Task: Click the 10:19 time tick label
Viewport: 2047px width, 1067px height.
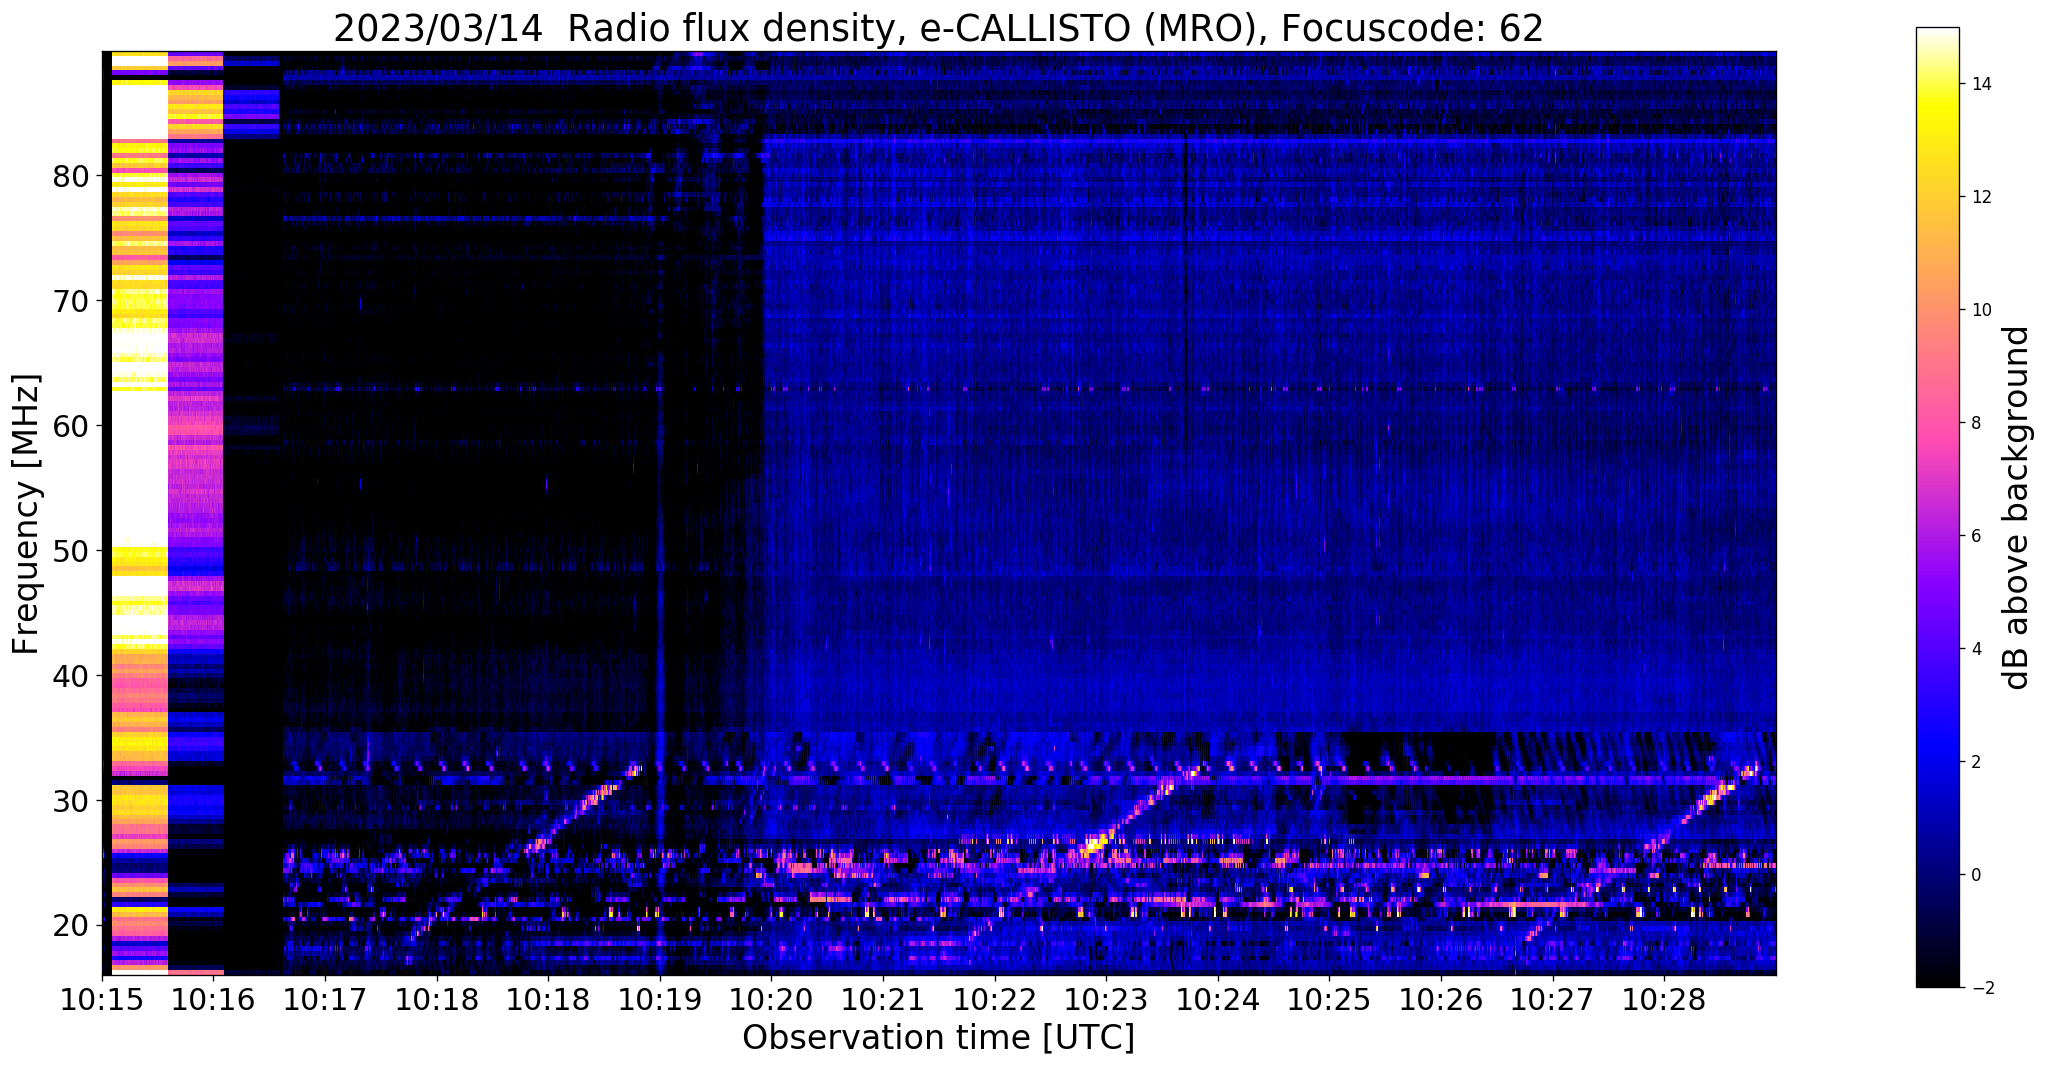Action: [x=660, y=1000]
